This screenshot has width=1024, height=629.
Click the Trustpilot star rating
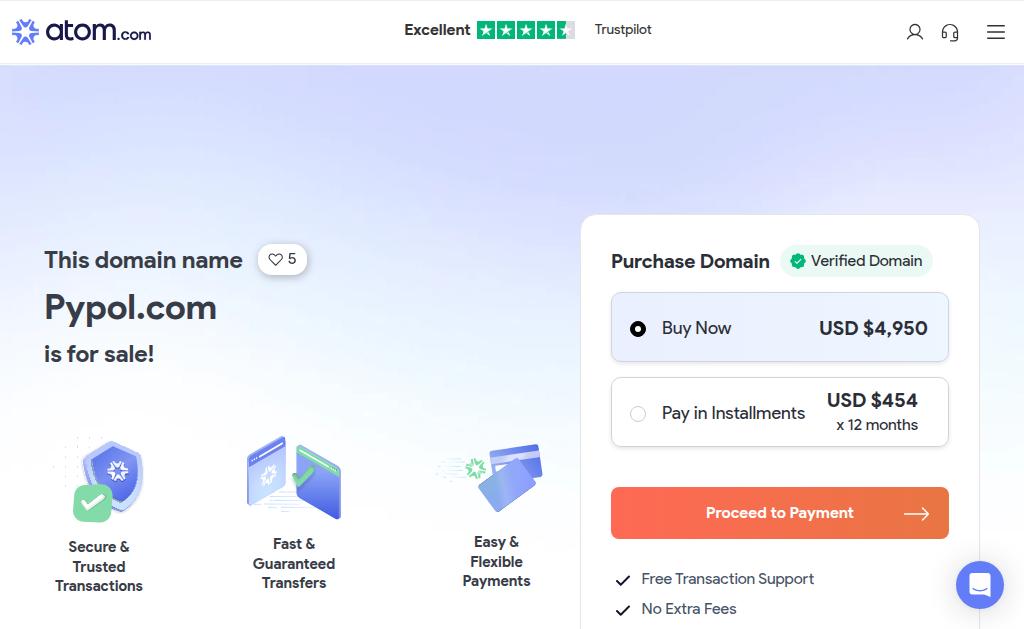[525, 30]
